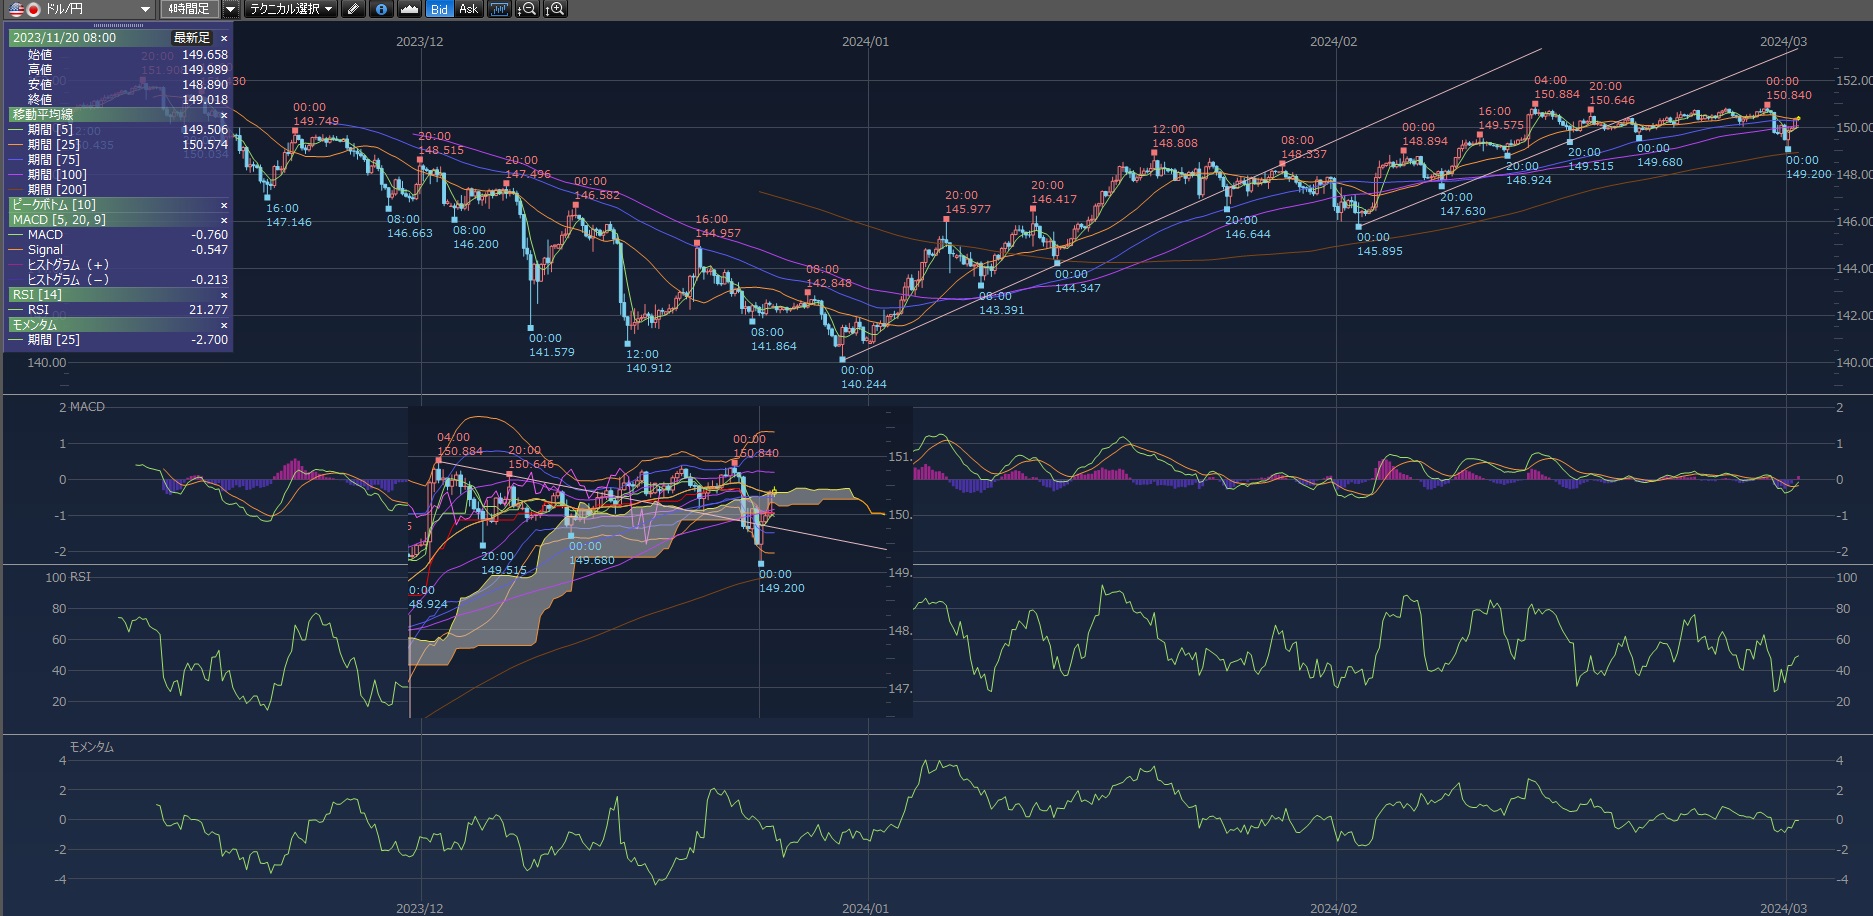Open the テクニカル選択 dropdown menu
The height and width of the screenshot is (916, 1873).
[x=291, y=9]
